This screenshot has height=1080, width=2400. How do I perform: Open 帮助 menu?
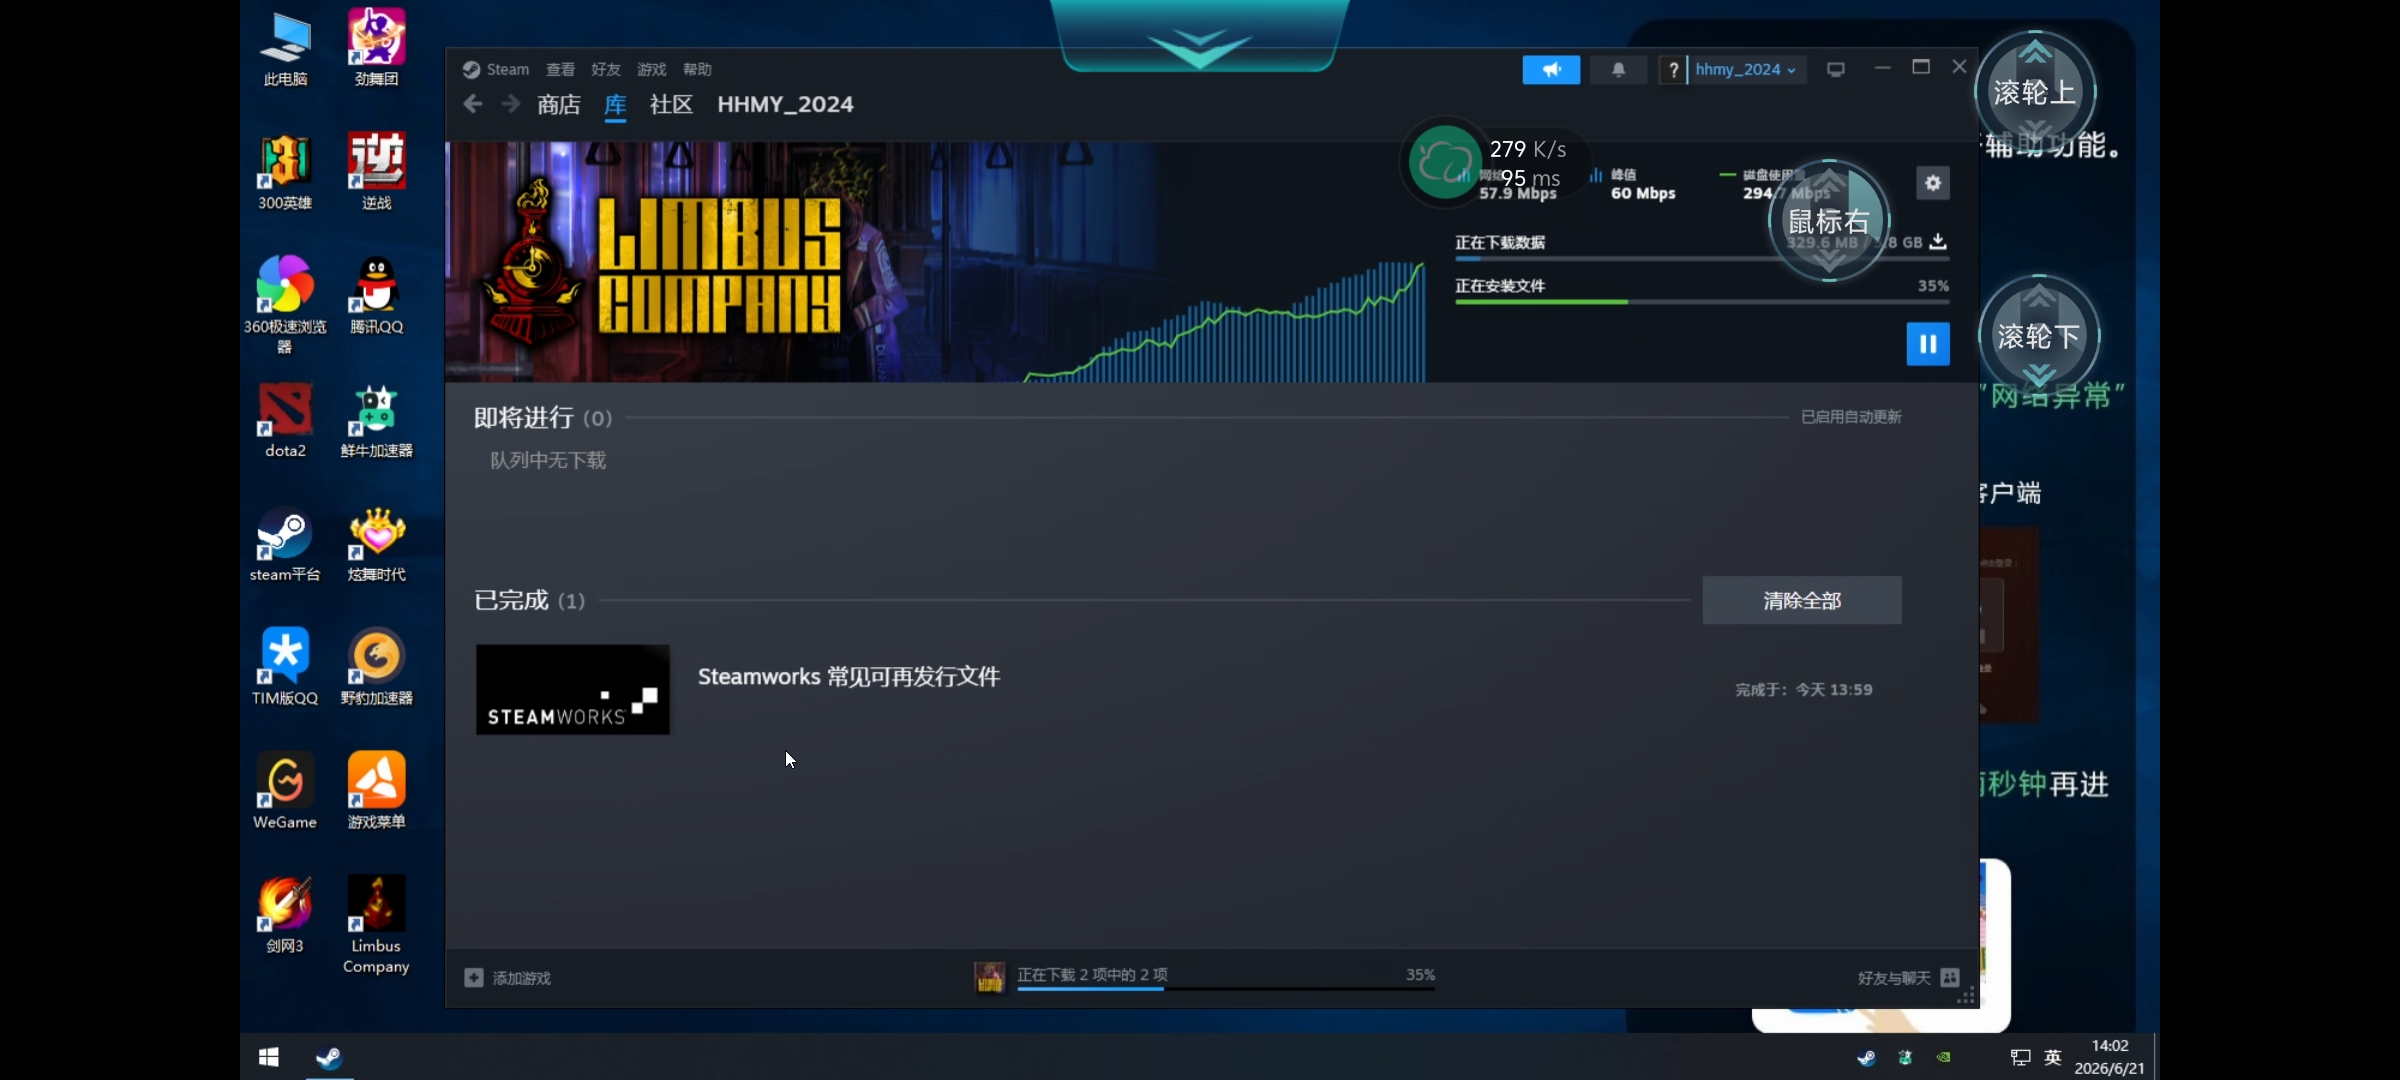pos(697,70)
